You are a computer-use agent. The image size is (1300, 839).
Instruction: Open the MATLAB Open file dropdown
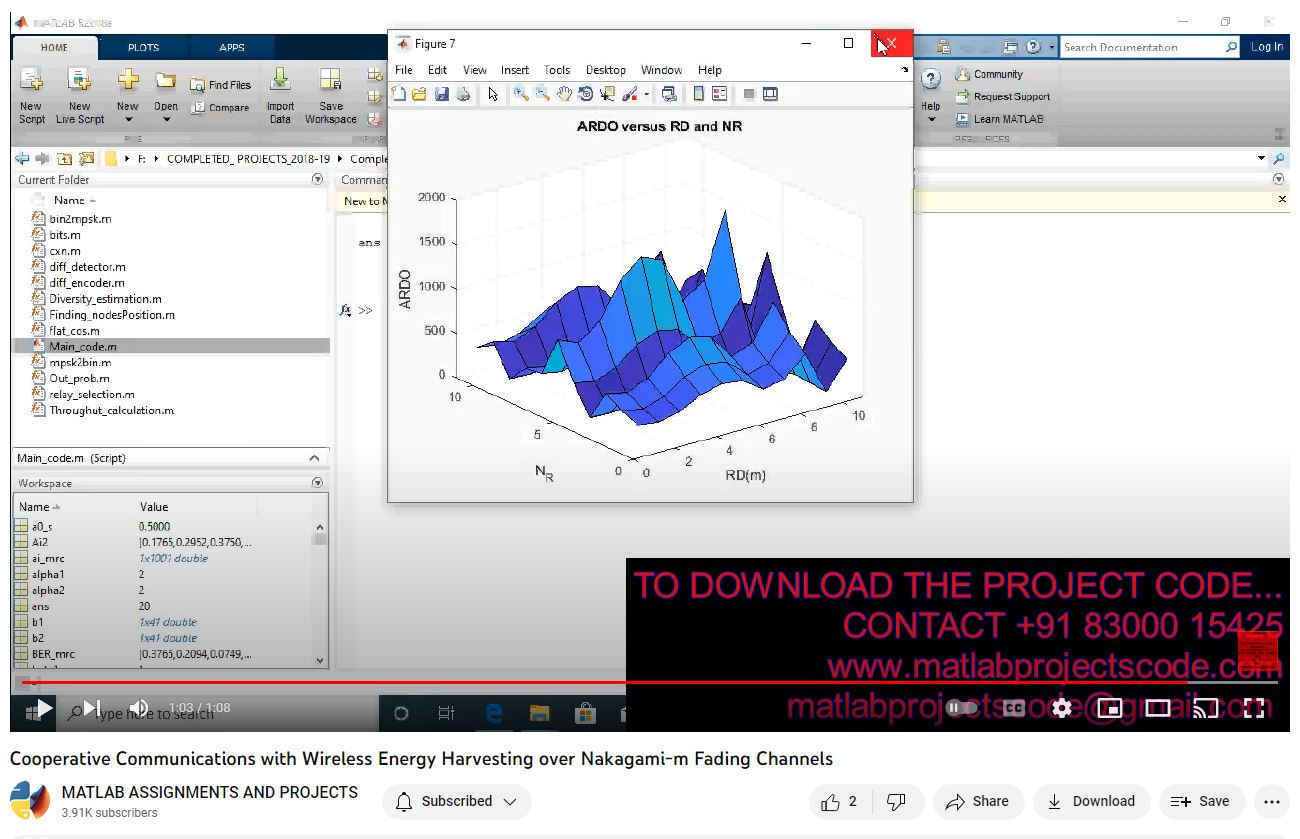point(166,96)
